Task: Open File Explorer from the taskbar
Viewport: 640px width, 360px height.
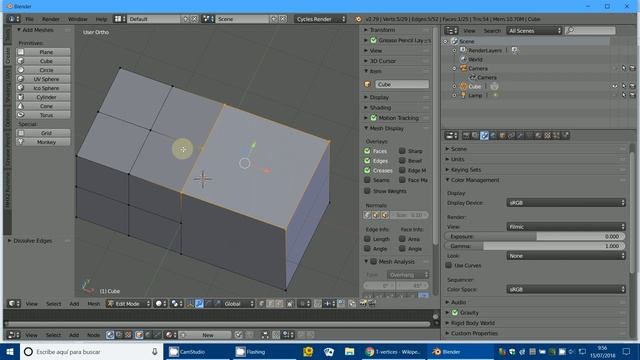Action: coord(349,351)
